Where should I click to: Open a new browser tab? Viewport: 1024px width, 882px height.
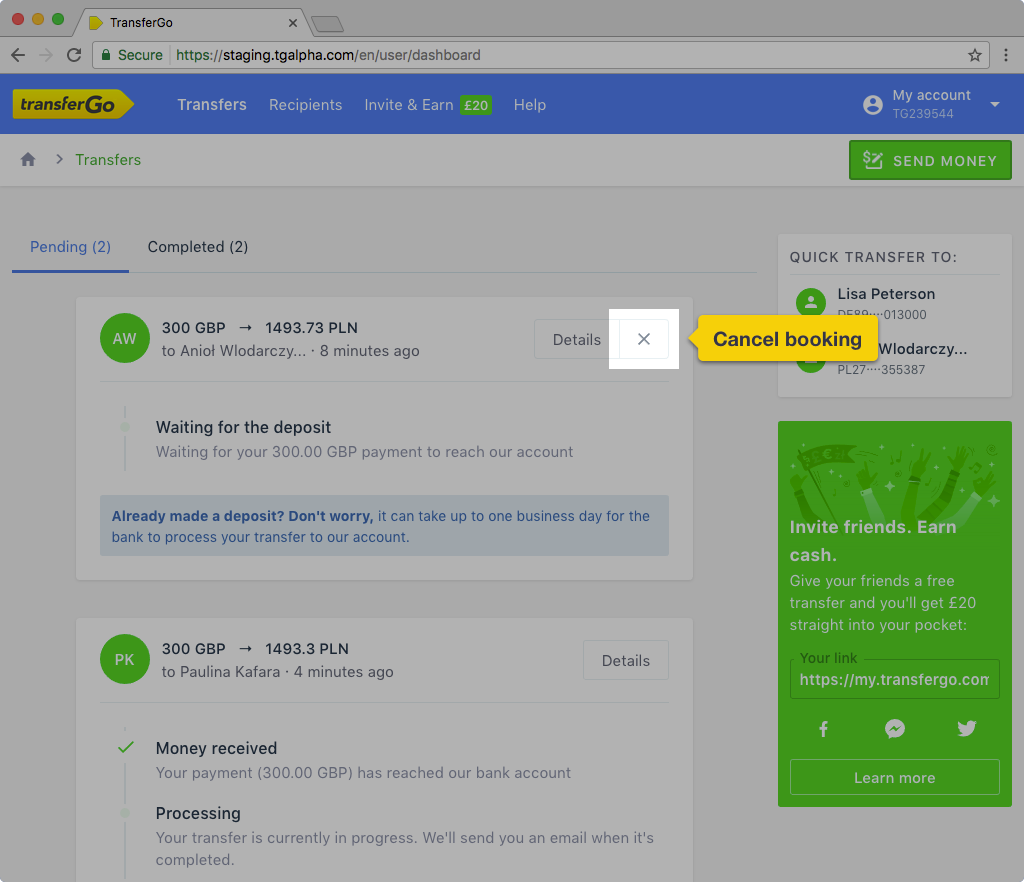tap(327, 25)
